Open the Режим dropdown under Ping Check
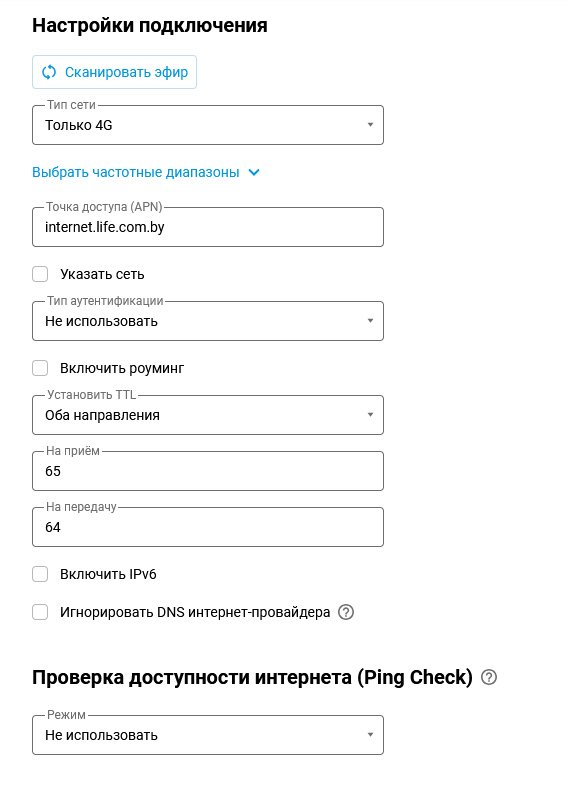Image resolution: width=568 pixels, height=793 pixels. tap(208, 735)
